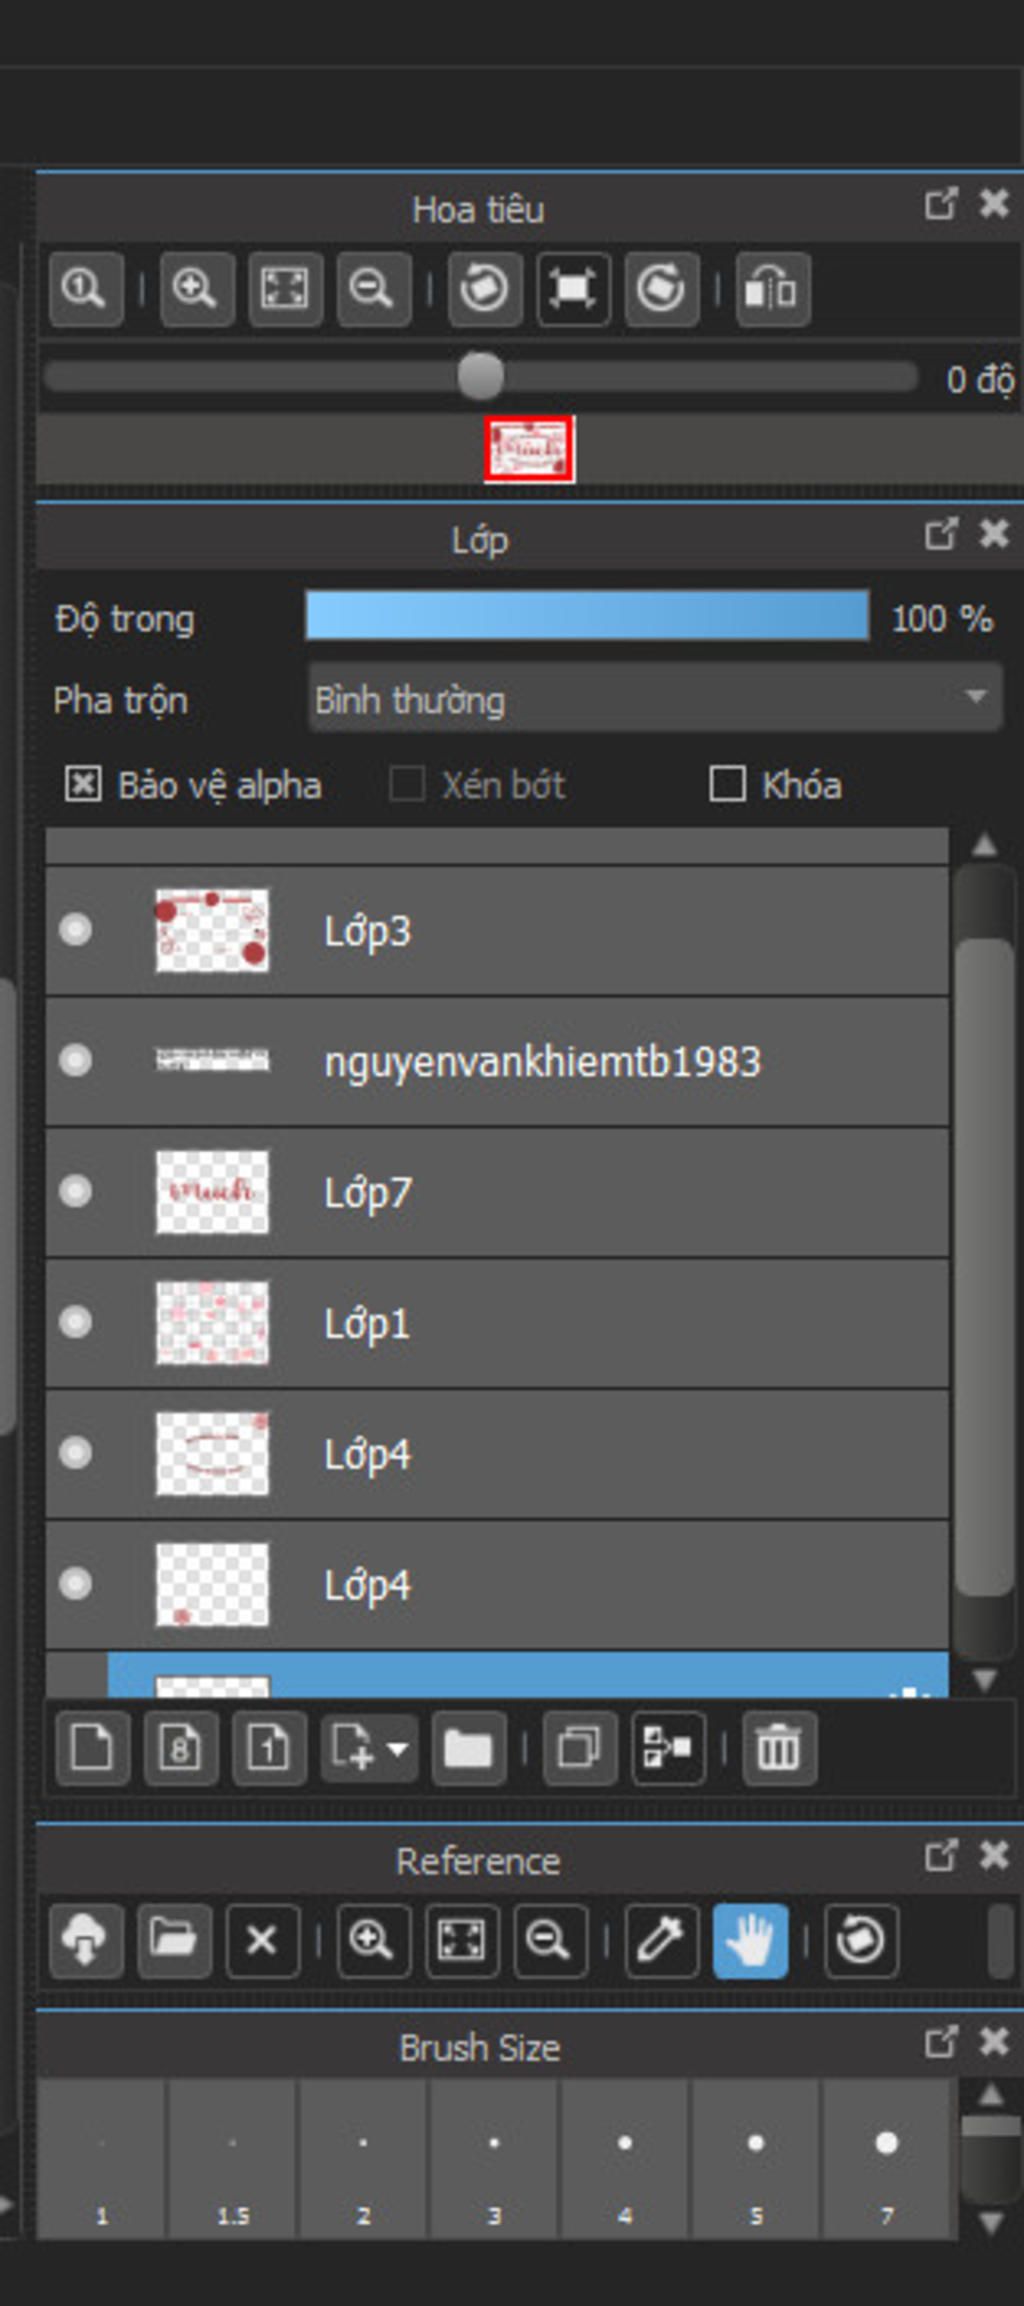Hide the Lớp7 layer visibility
Screen dimensions: 1024x2306
pos(76,1191)
